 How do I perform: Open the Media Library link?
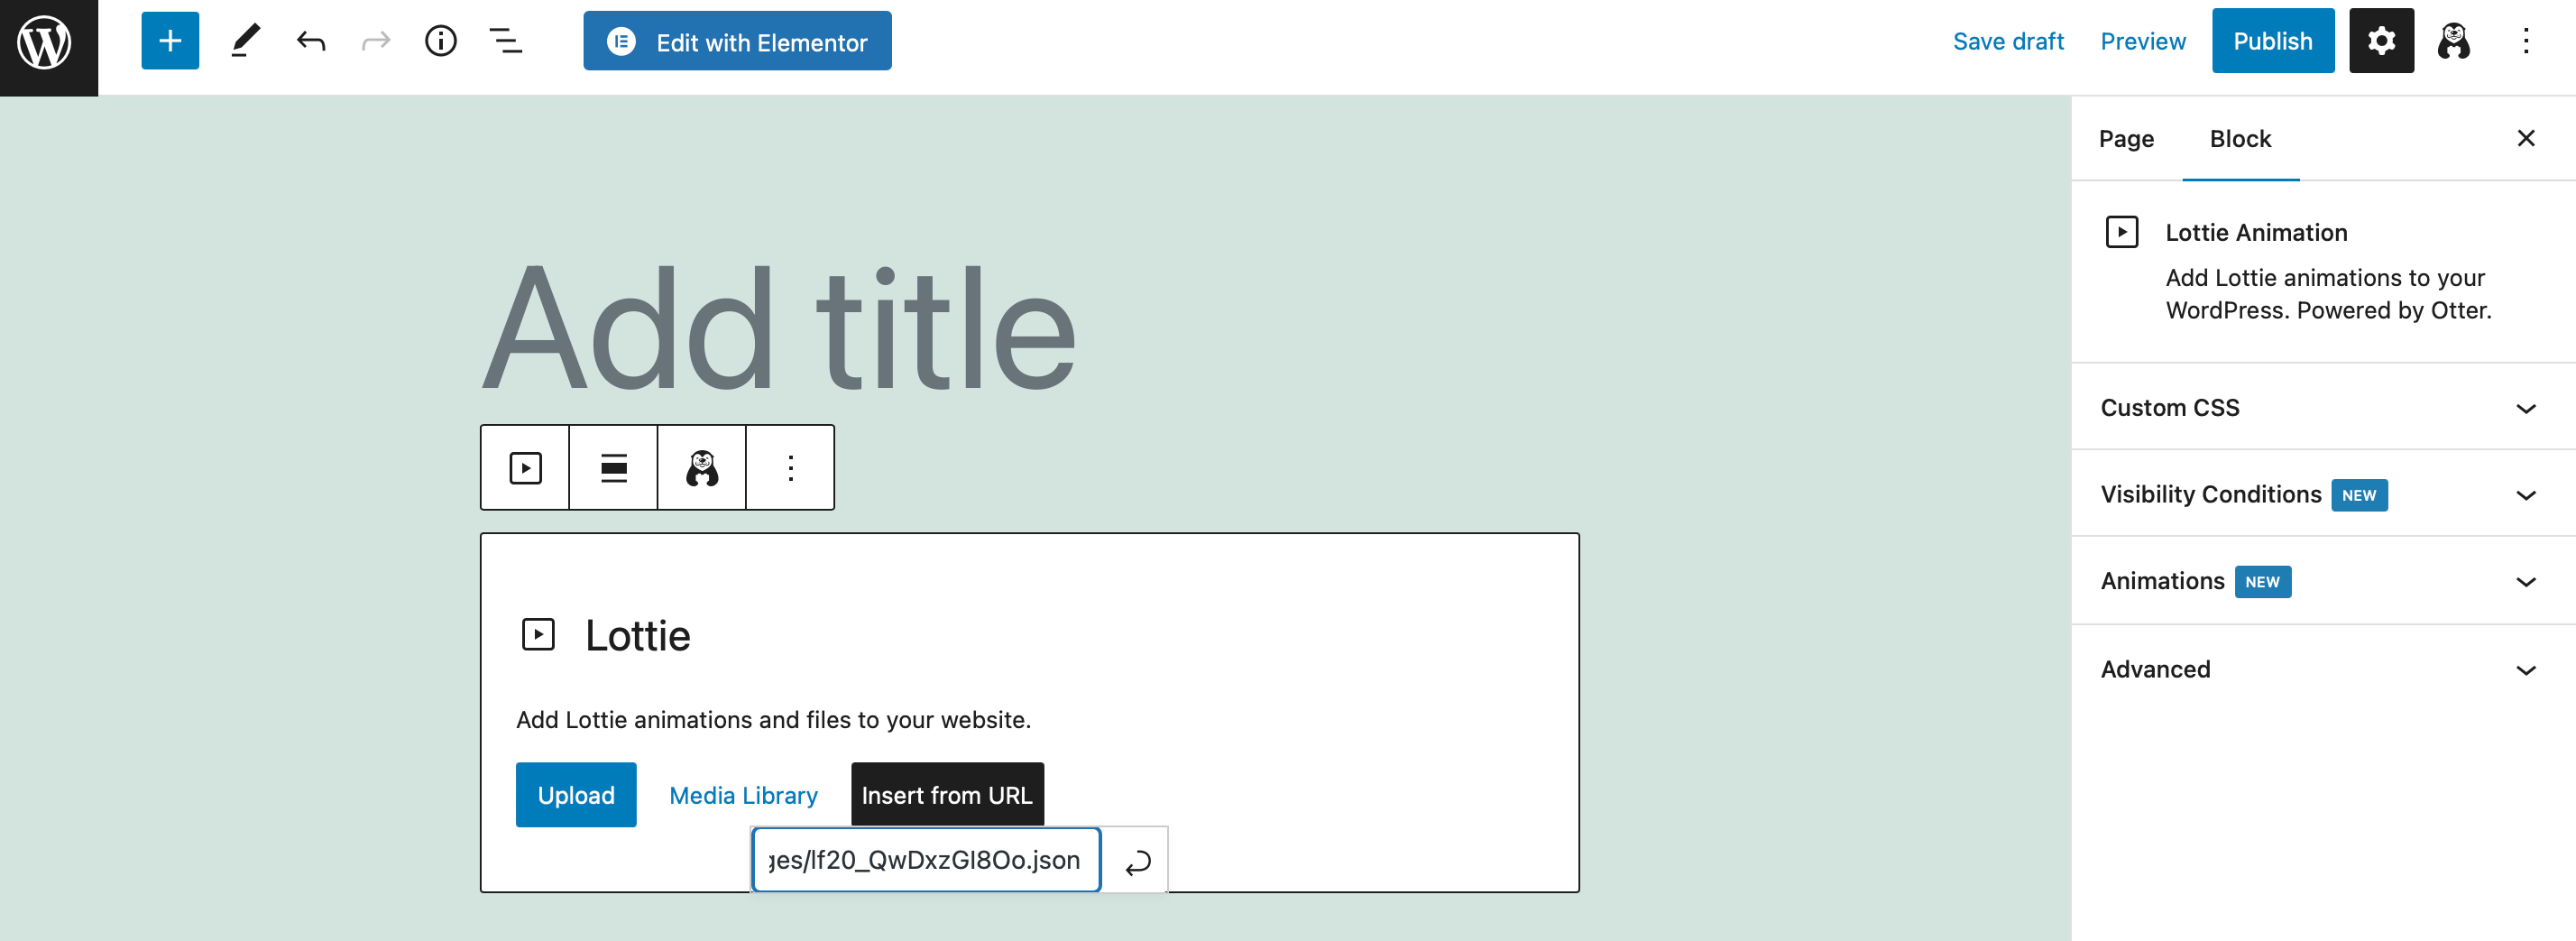coord(743,794)
